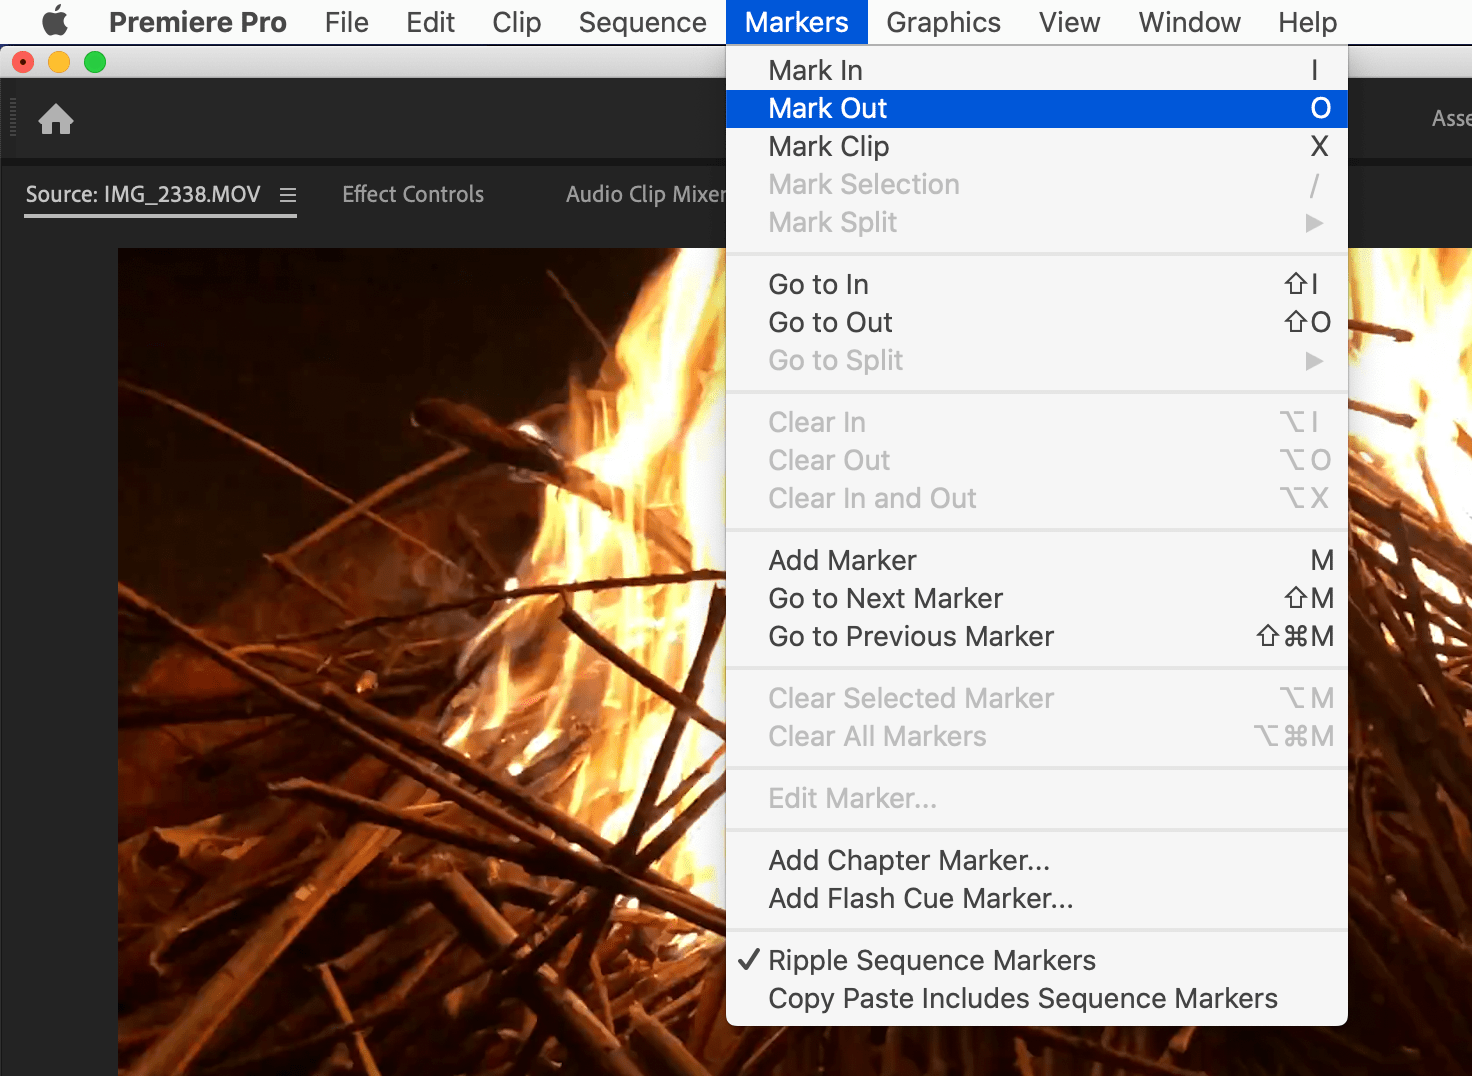This screenshot has height=1076, width=1472.
Task: Open the View menu
Action: point(1070,22)
